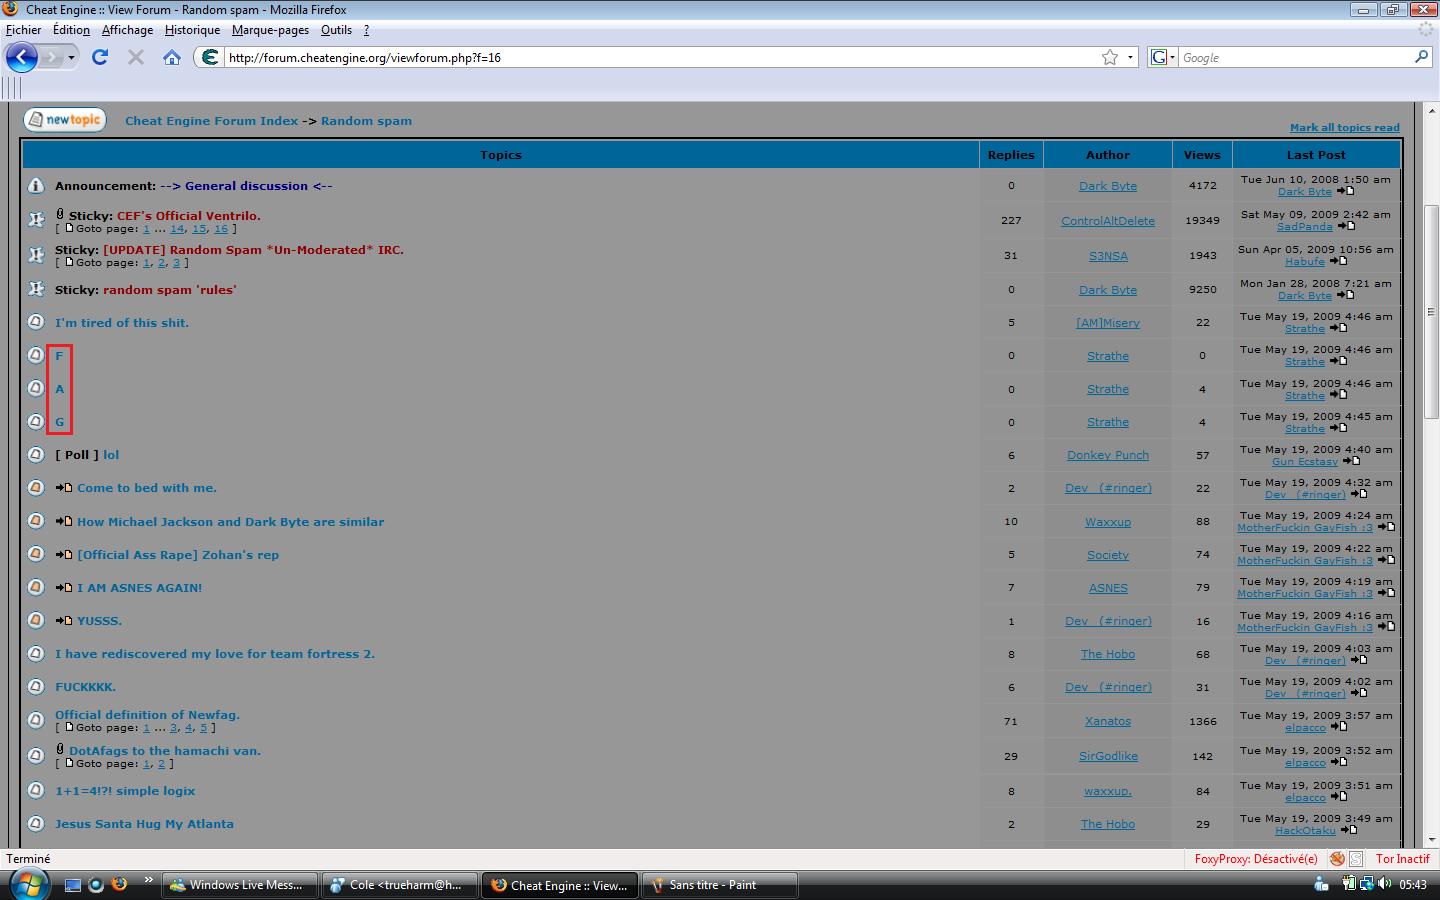The height and width of the screenshot is (900, 1440).
Task: Click last poster SadPanda link
Action: [1304, 227]
